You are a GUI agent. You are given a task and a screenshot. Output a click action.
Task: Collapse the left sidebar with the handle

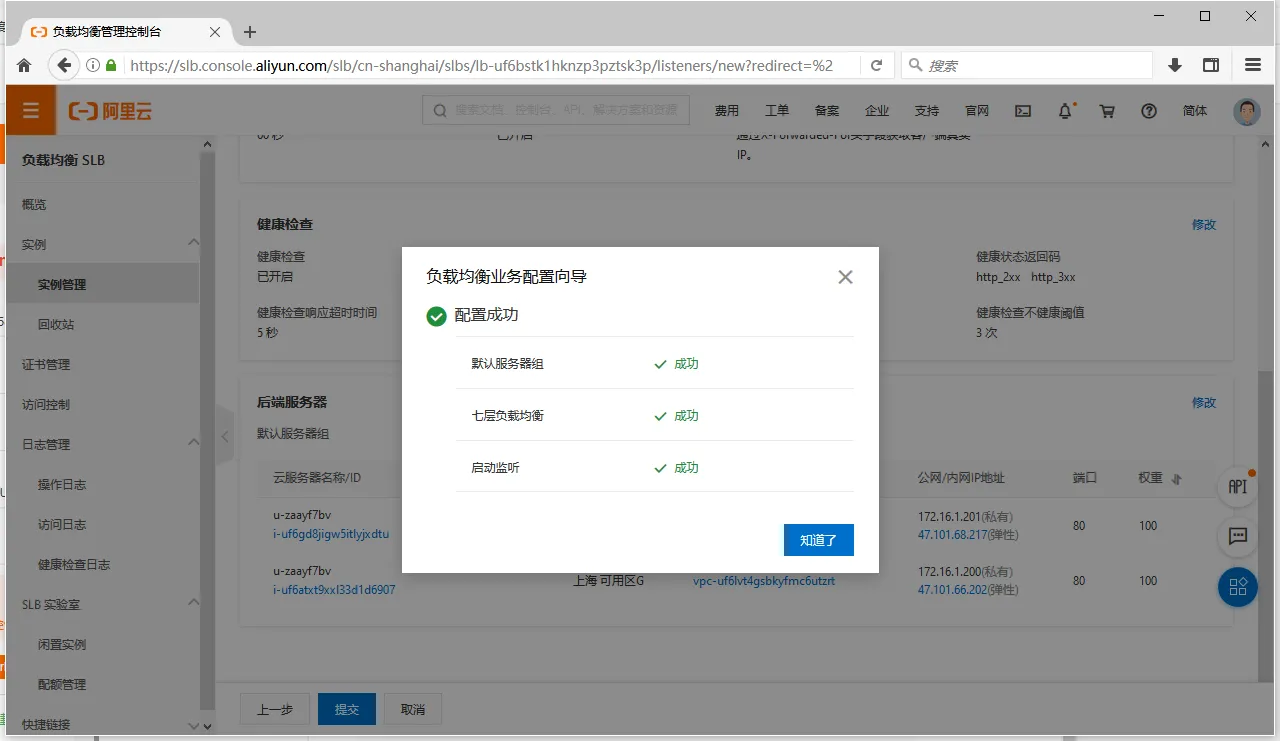(x=225, y=436)
